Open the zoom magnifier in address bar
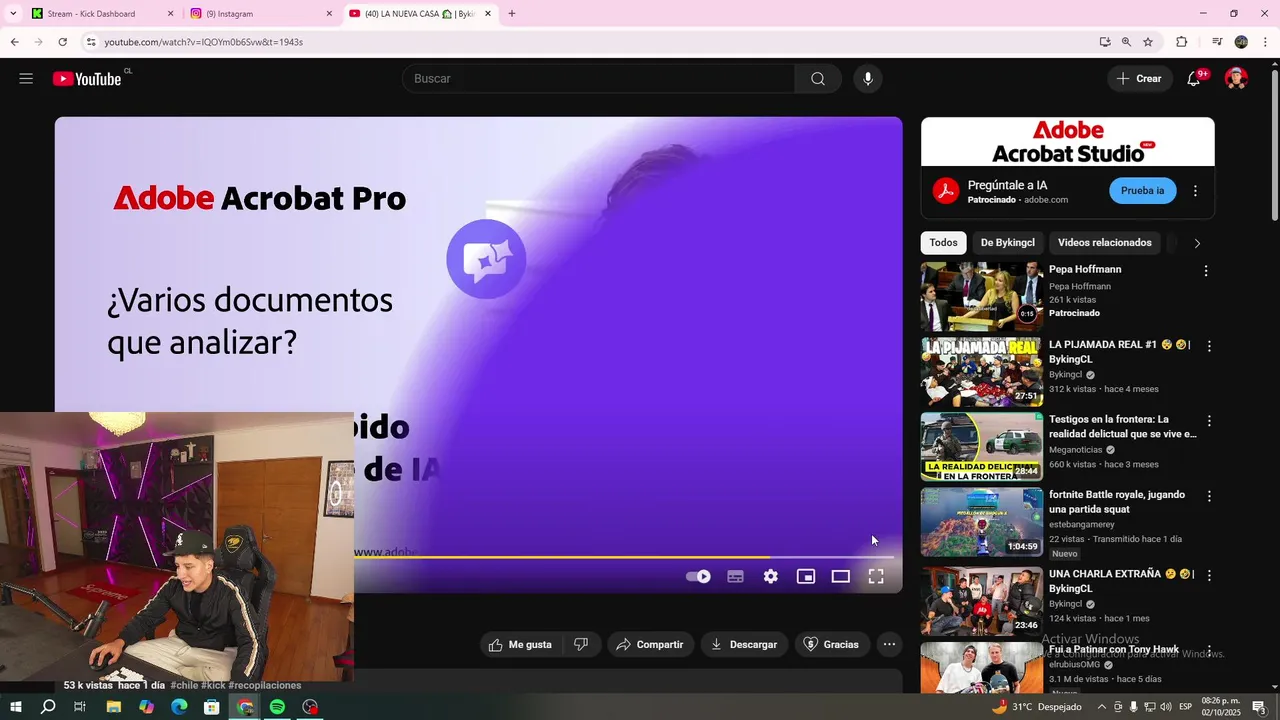The width and height of the screenshot is (1280, 720). coord(1126,42)
